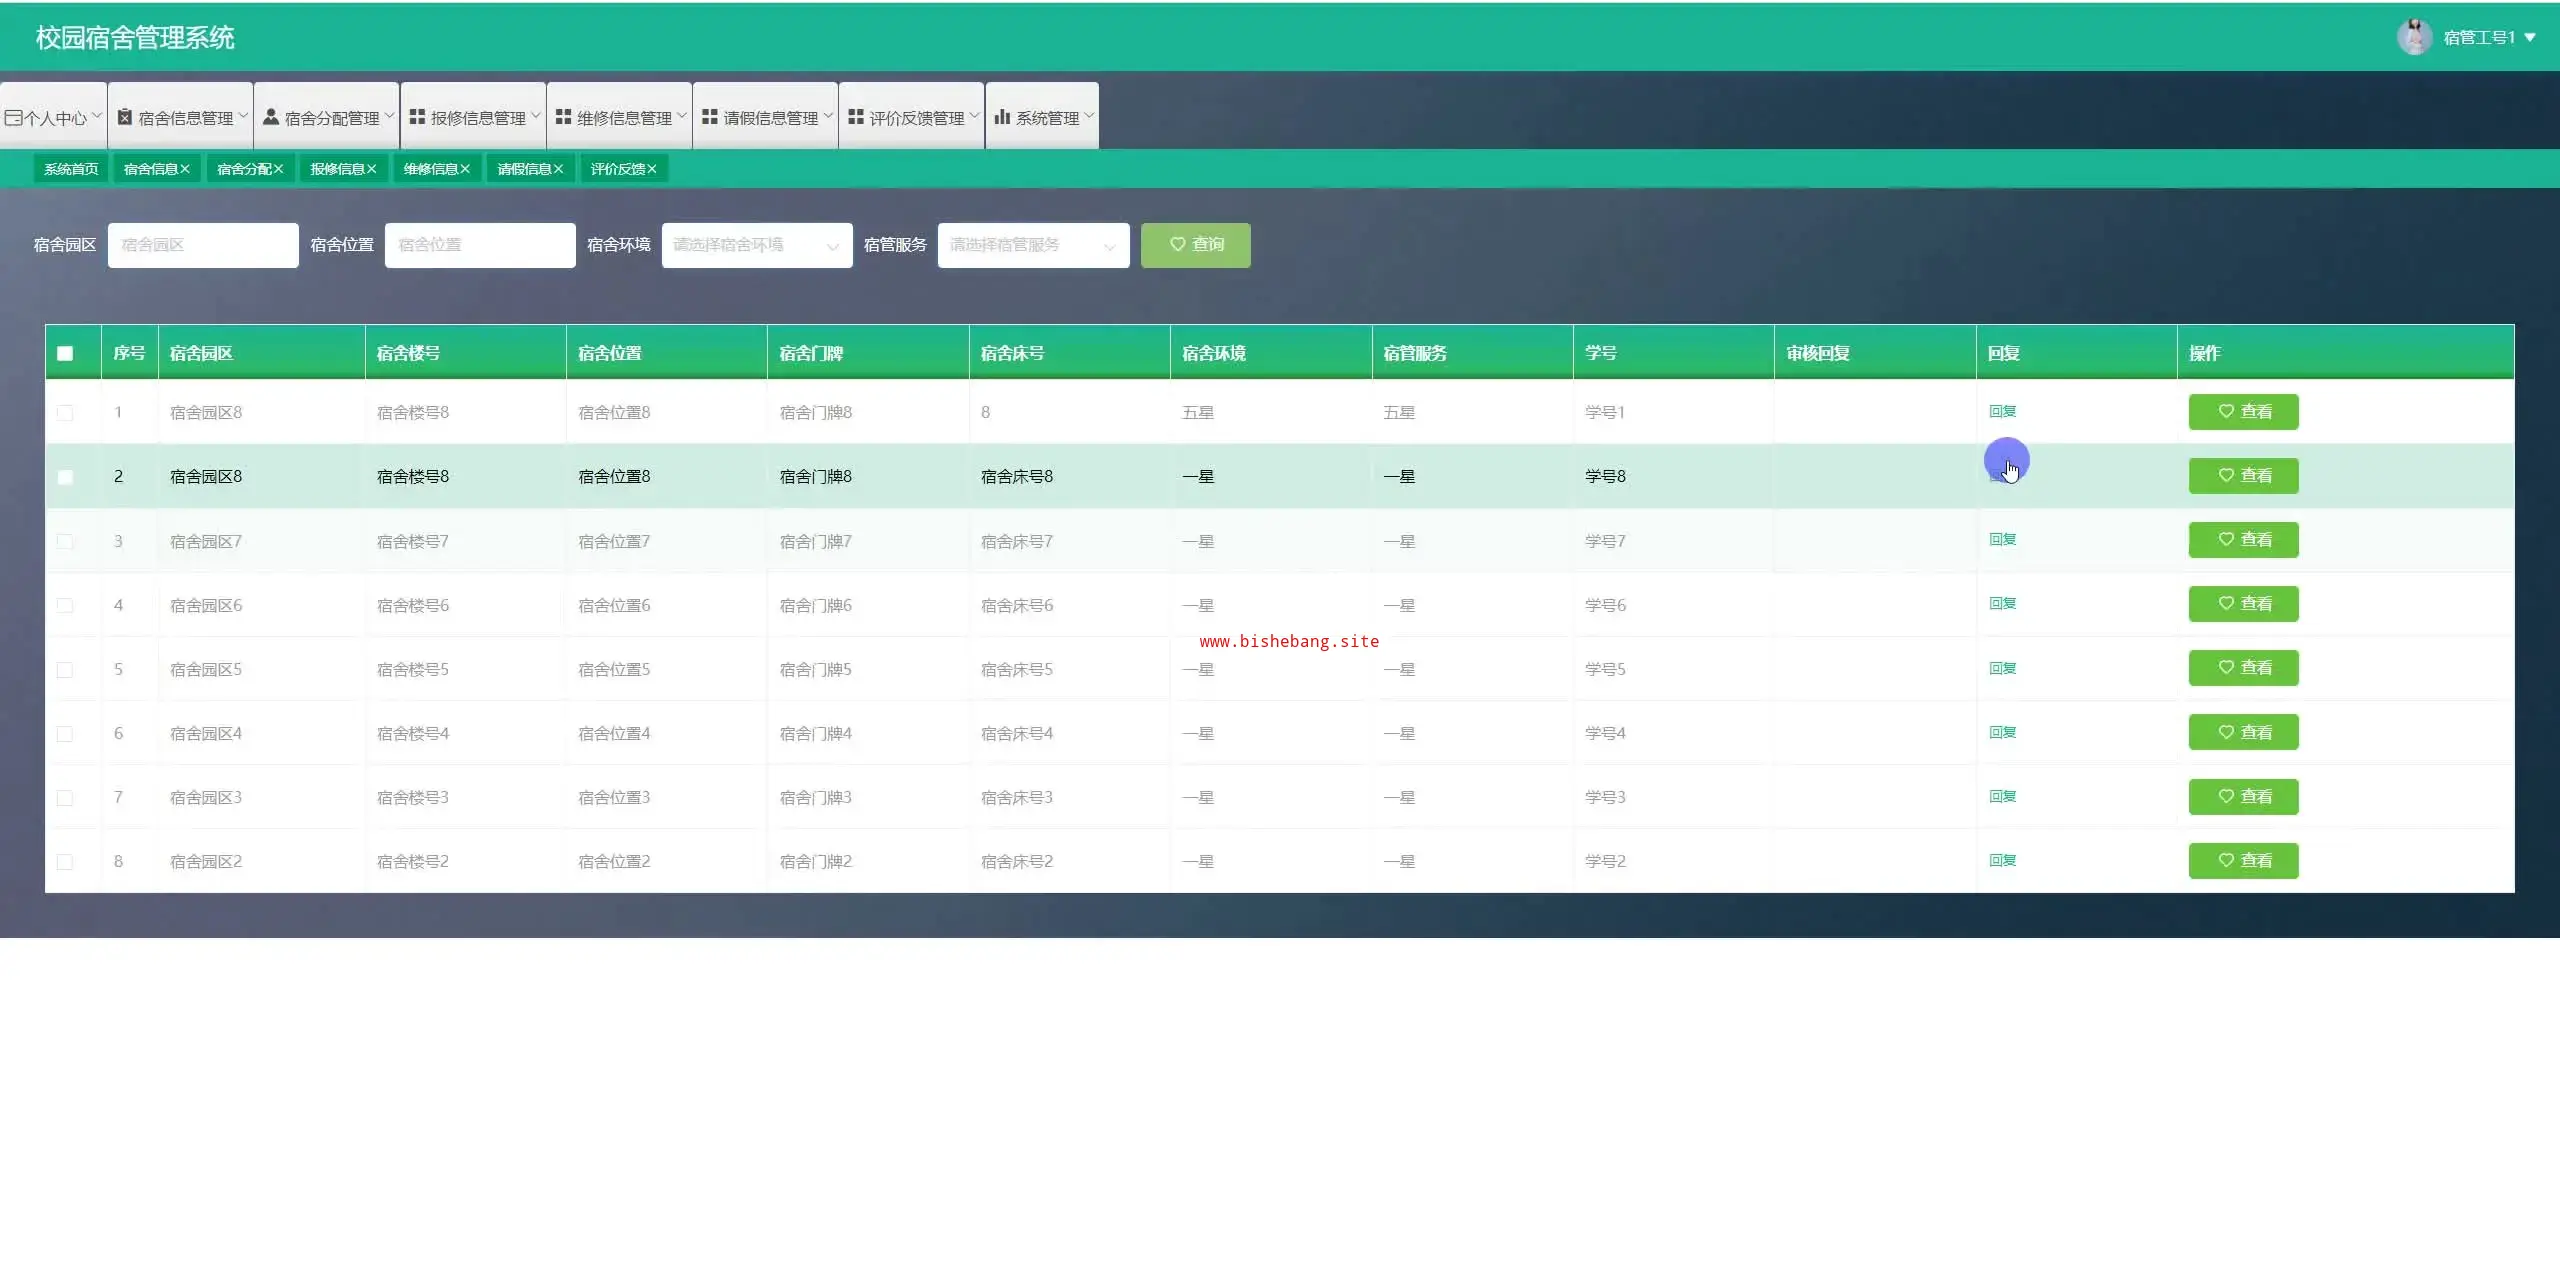The image size is (2560, 1264).
Task: Close the 评价反馈 tab
Action: (652, 169)
